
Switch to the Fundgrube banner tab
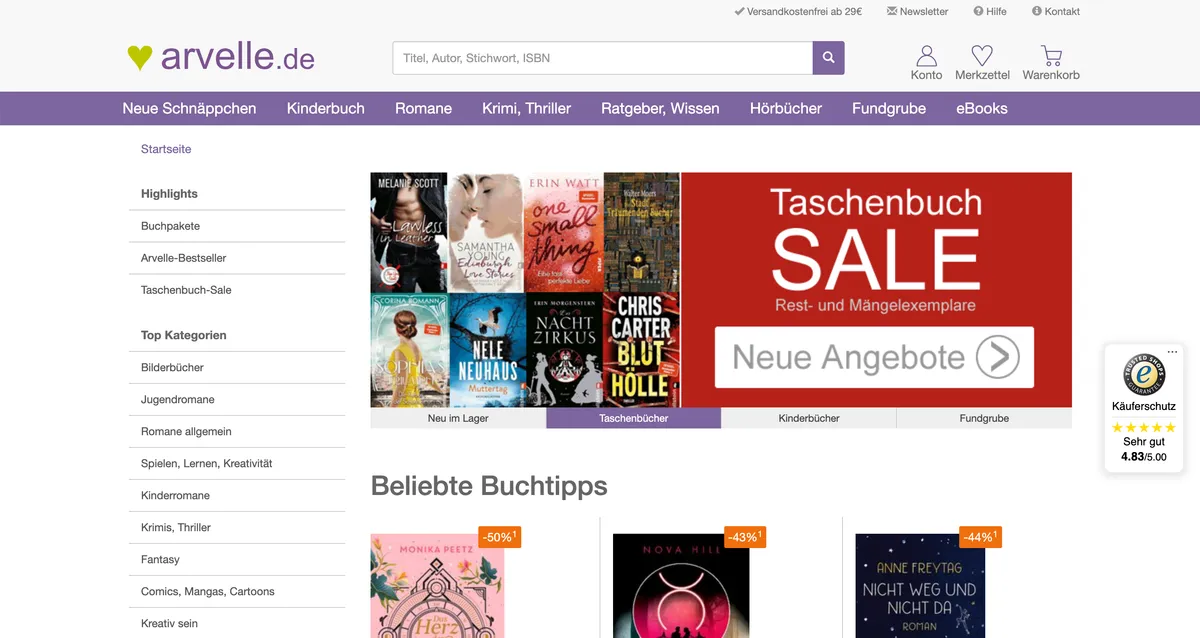[984, 418]
